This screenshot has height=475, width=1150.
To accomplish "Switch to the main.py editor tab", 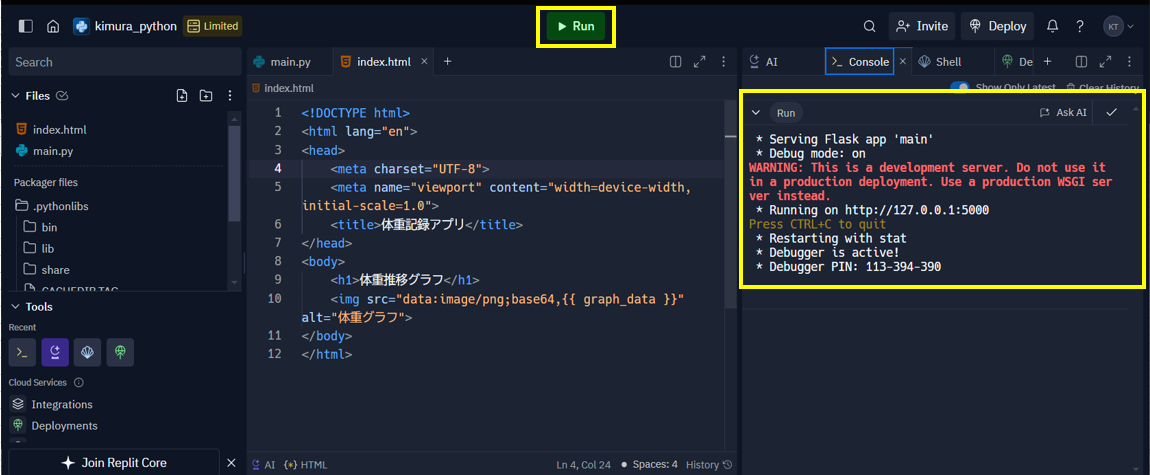I will pos(290,62).
